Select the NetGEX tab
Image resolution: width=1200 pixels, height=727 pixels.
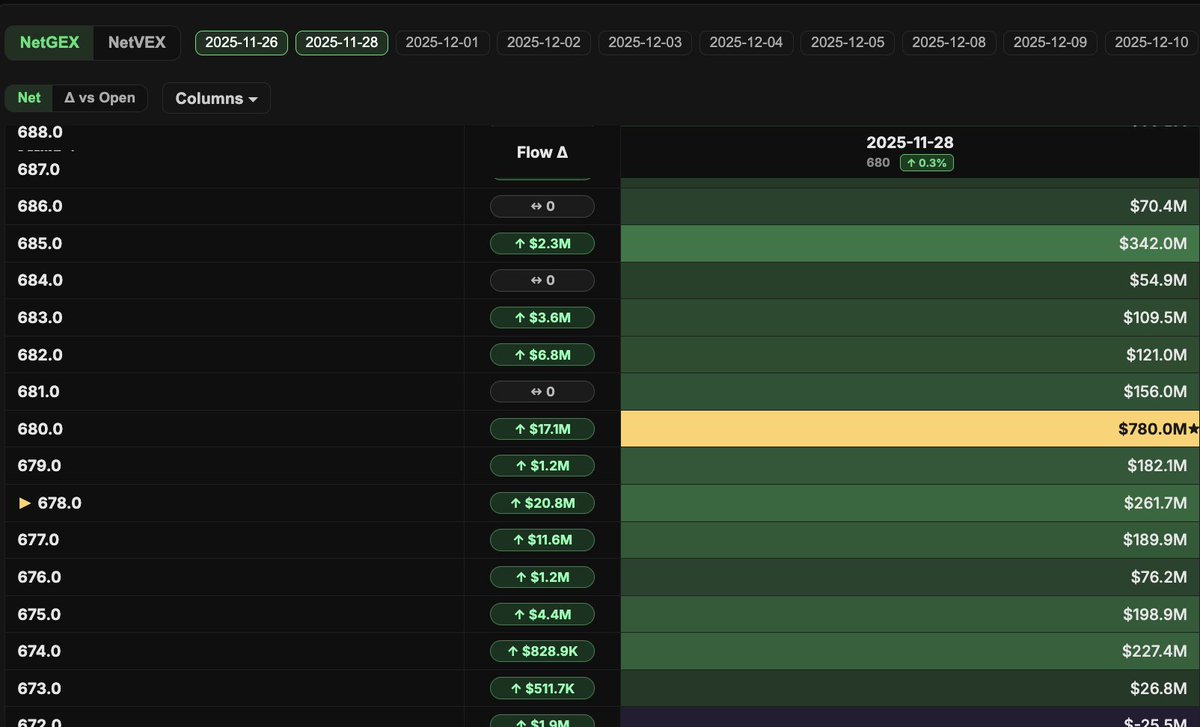coord(49,43)
